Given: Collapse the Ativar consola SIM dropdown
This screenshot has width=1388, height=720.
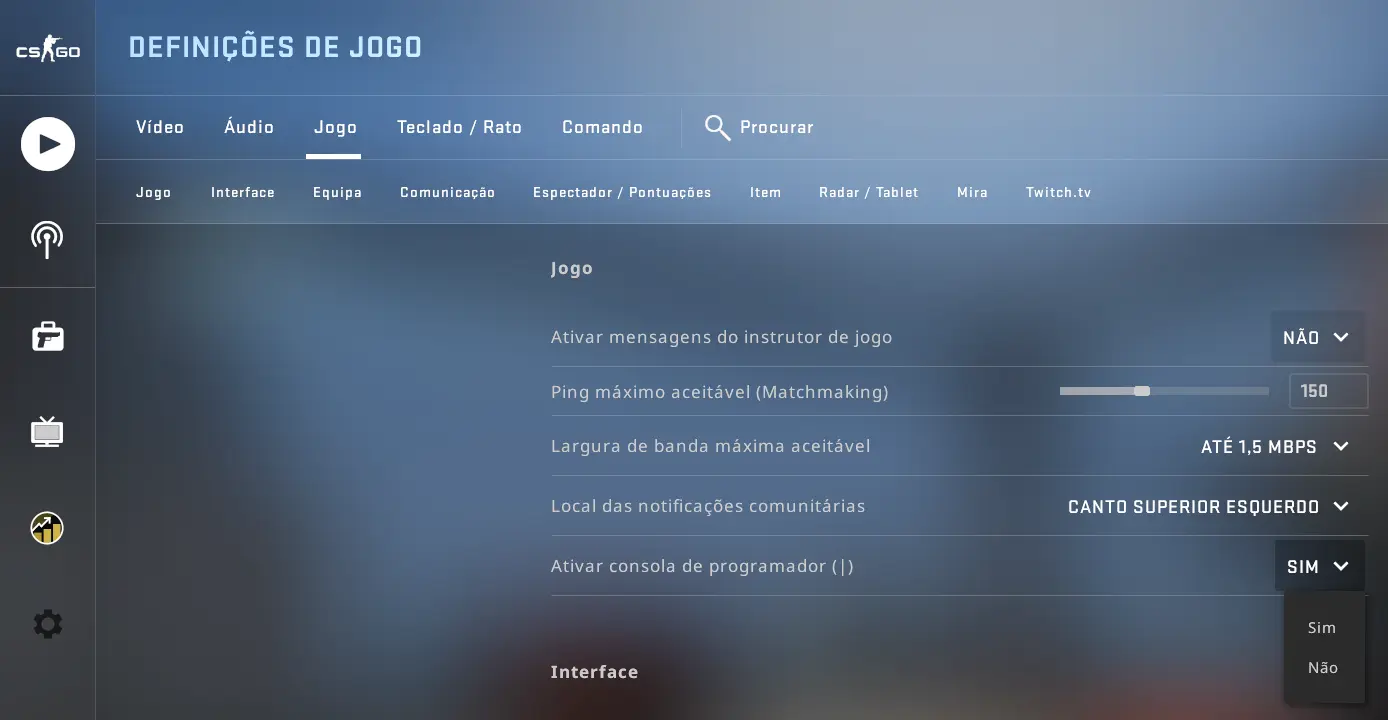Looking at the screenshot, I should point(1319,567).
